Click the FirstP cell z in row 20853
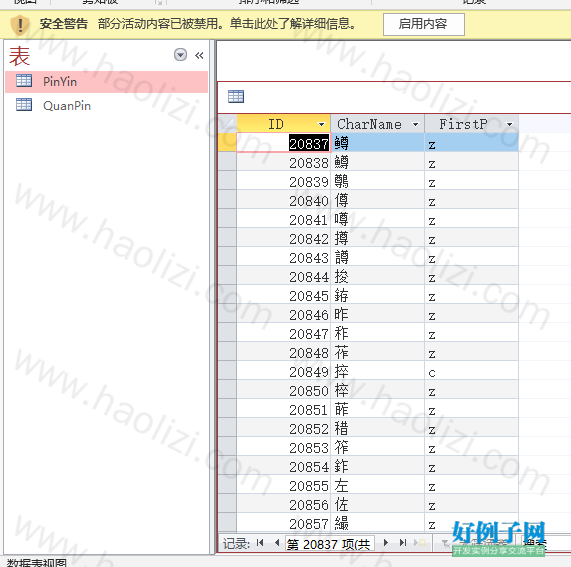Image resolution: width=571 pixels, height=567 pixels. 472,447
